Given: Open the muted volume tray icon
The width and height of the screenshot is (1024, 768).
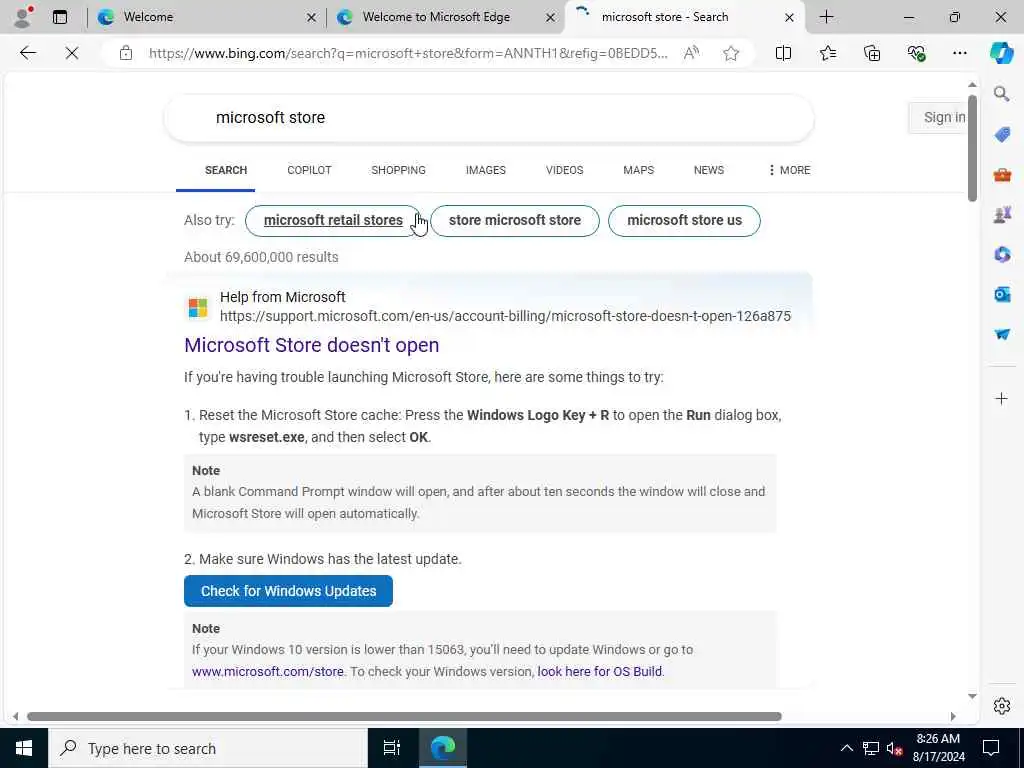Looking at the screenshot, I should 894,748.
